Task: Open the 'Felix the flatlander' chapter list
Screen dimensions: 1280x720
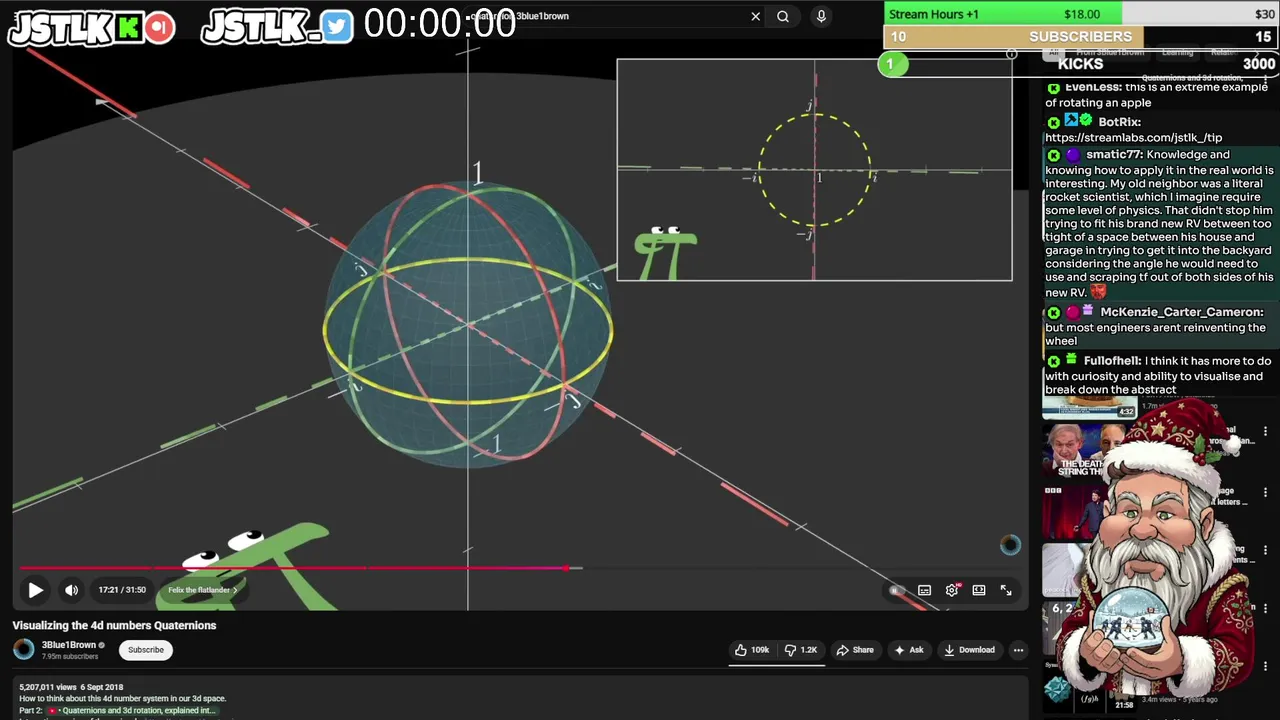Action: pos(202,590)
